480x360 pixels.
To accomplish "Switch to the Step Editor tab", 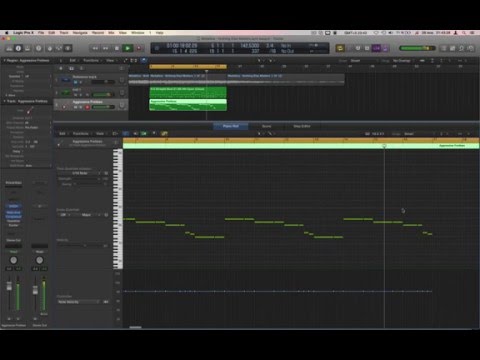I will (x=302, y=126).
